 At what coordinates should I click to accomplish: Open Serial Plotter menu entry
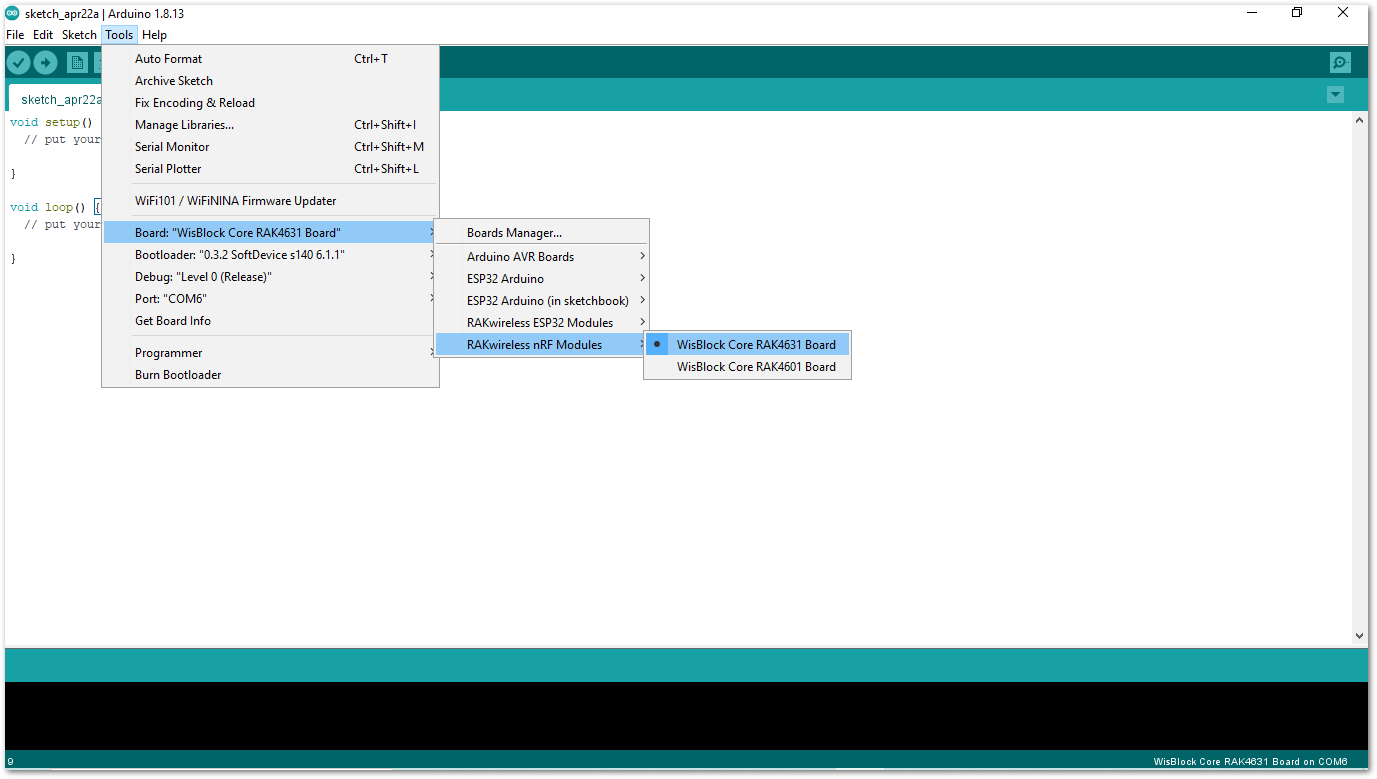(270, 169)
